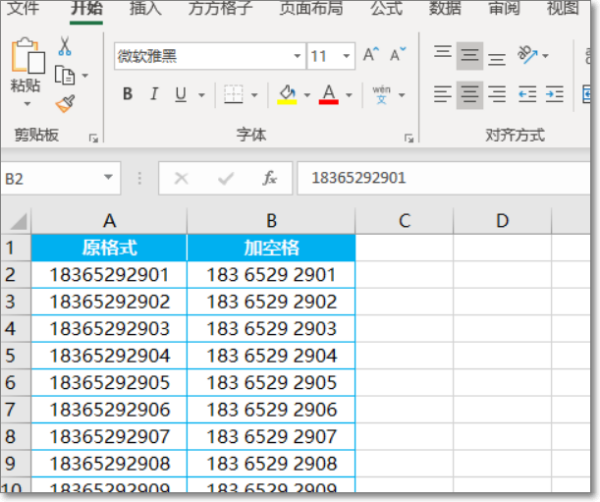This screenshot has width=600, height=502.
Task: Select row 5 header
Action: pos(15,355)
